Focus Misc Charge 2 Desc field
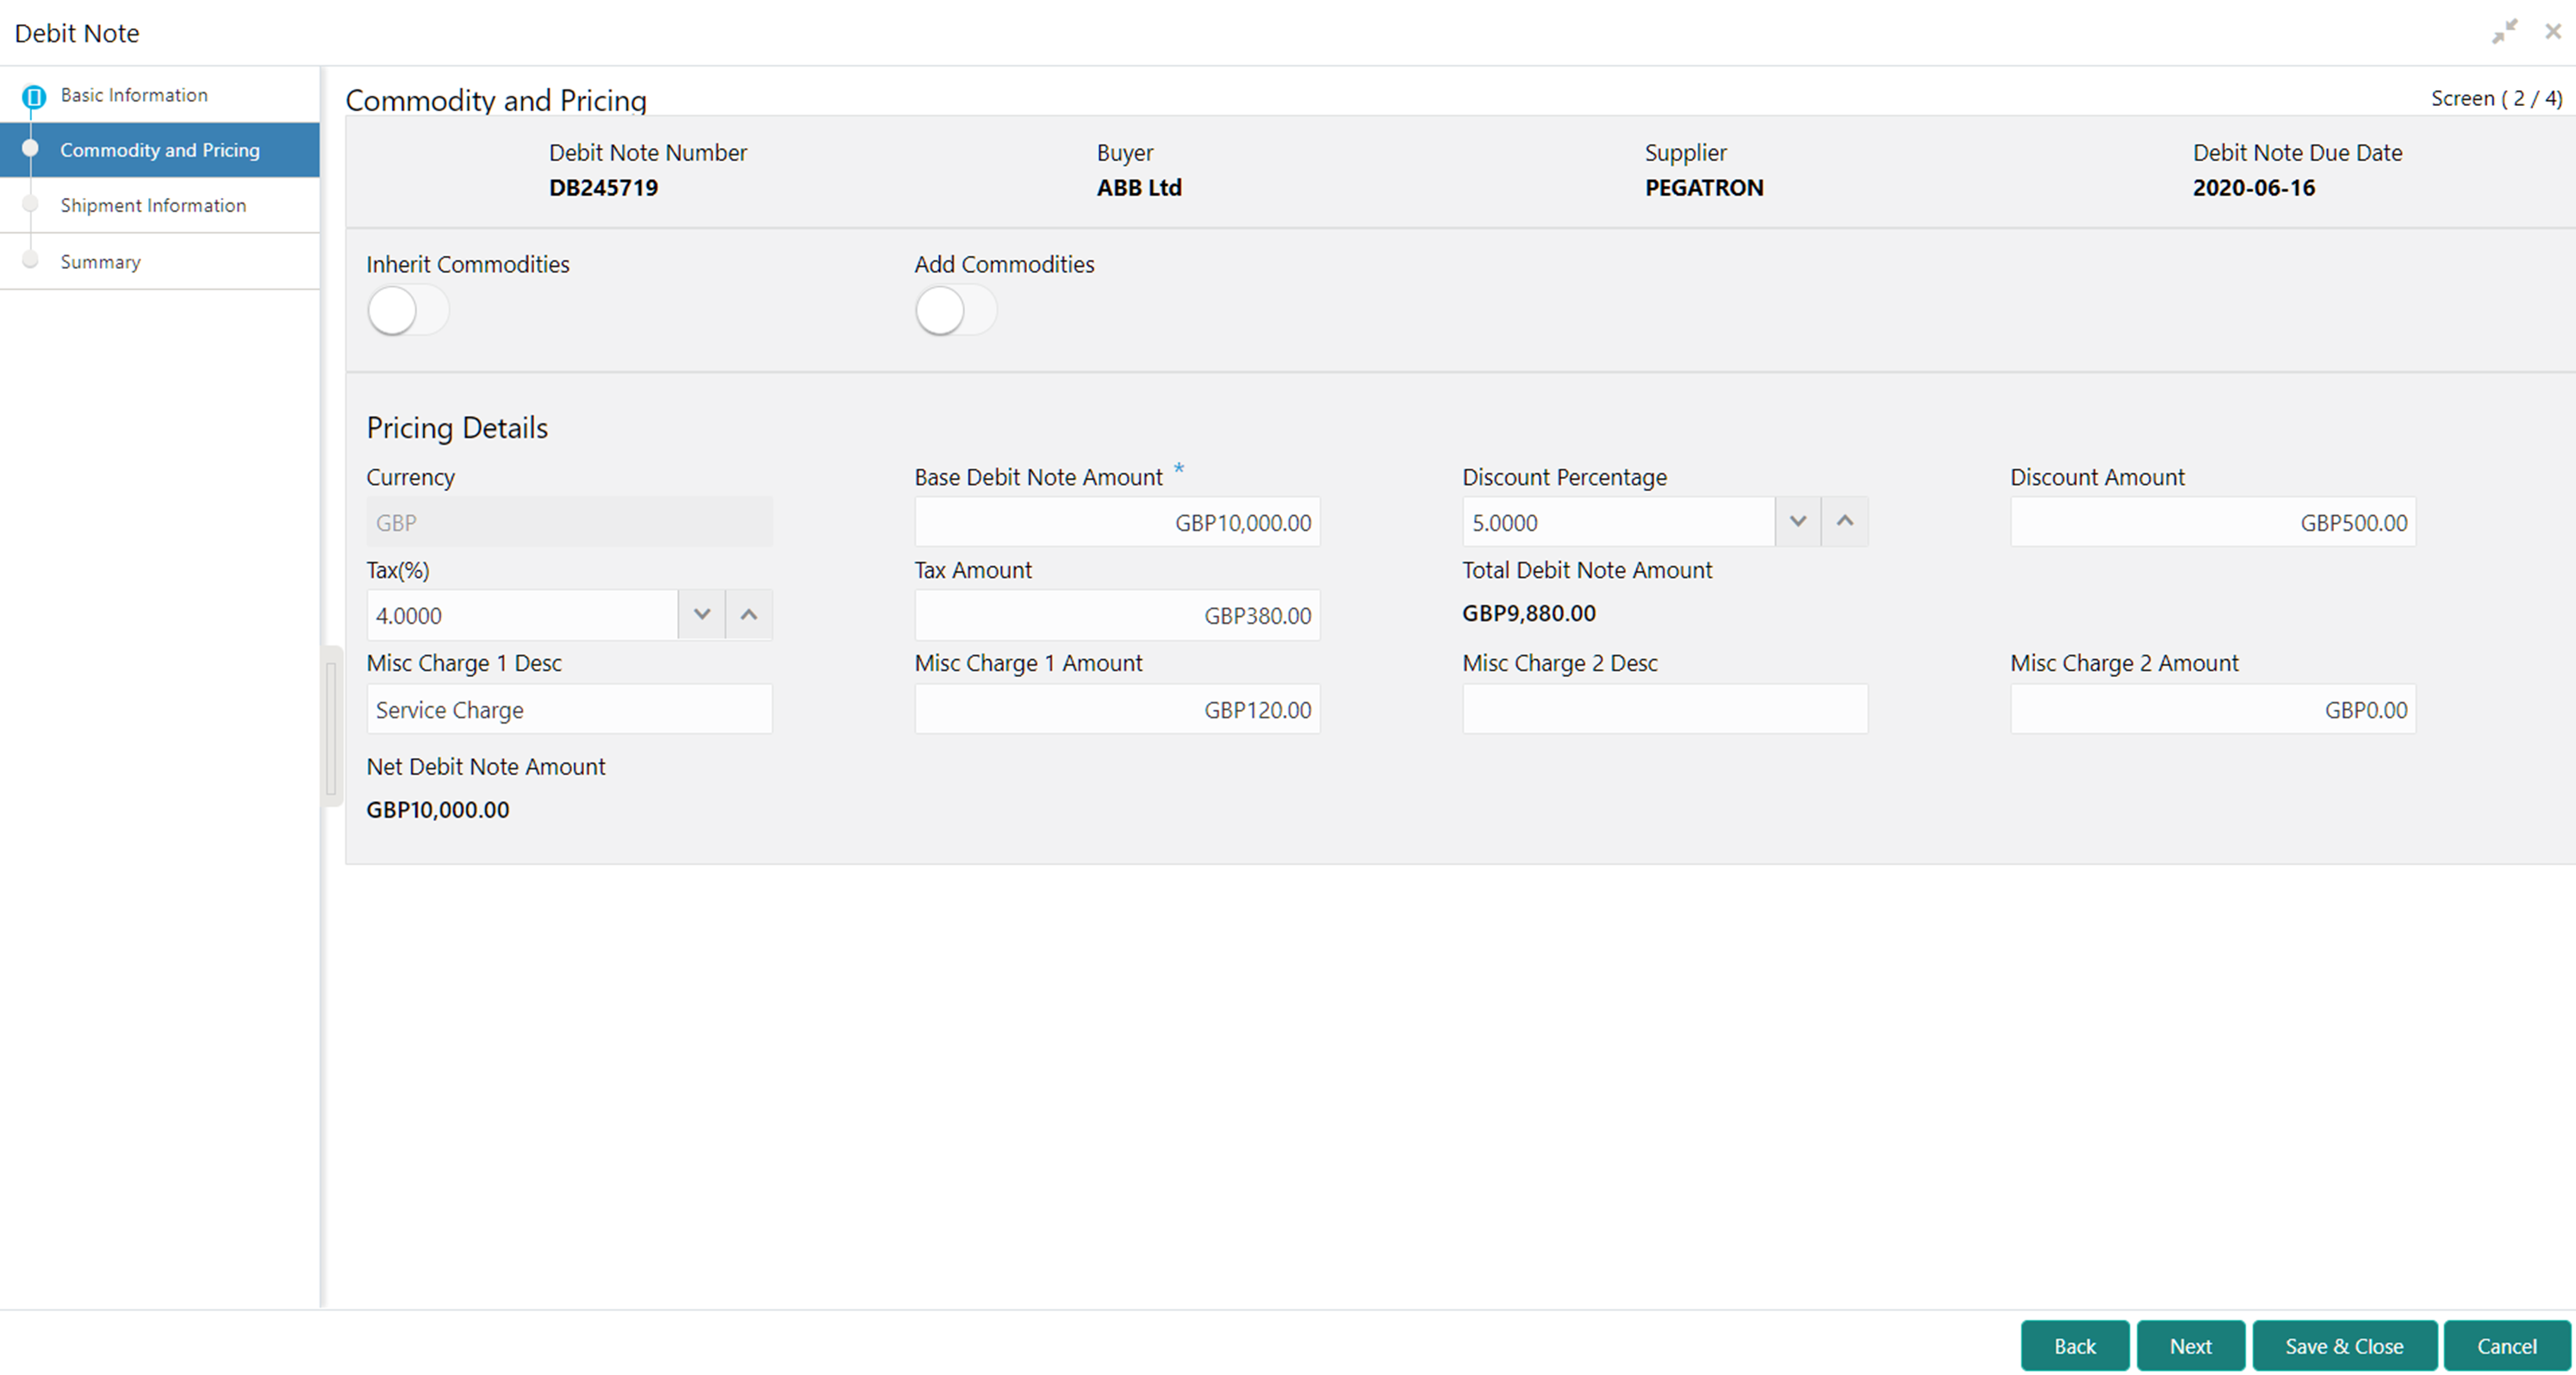This screenshot has width=2576, height=1375. click(1664, 709)
